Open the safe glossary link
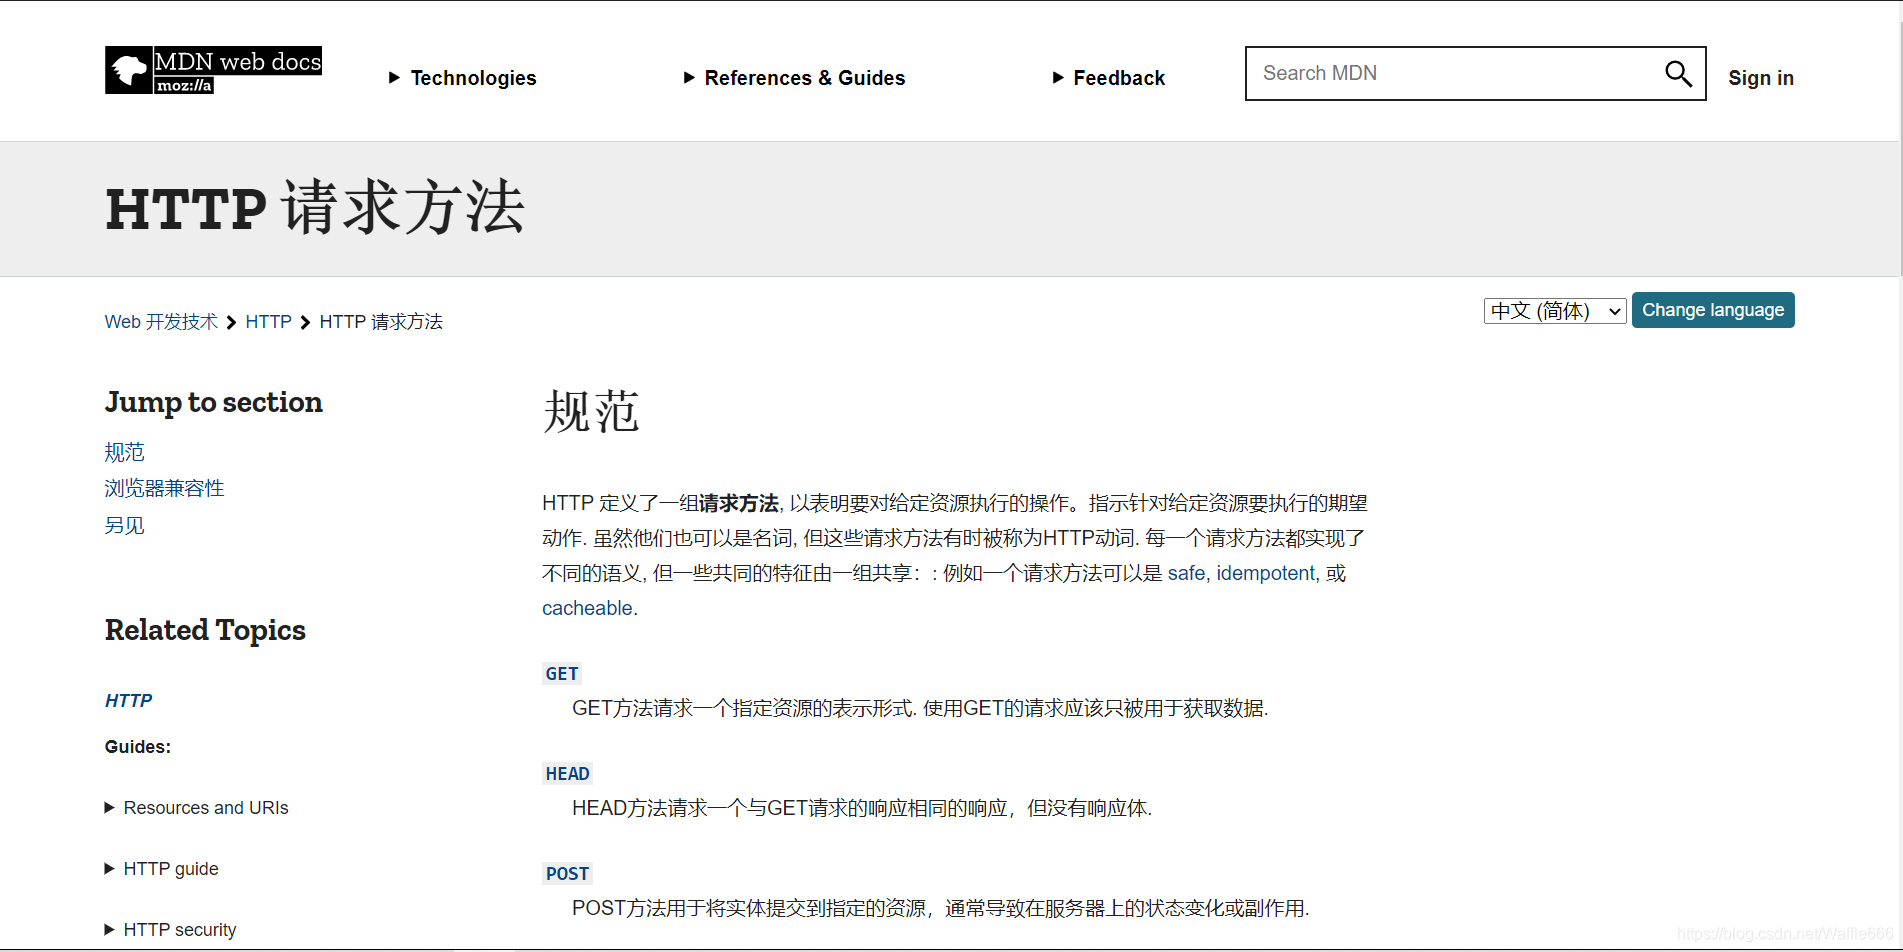The width and height of the screenshot is (1903, 952). click(1186, 573)
